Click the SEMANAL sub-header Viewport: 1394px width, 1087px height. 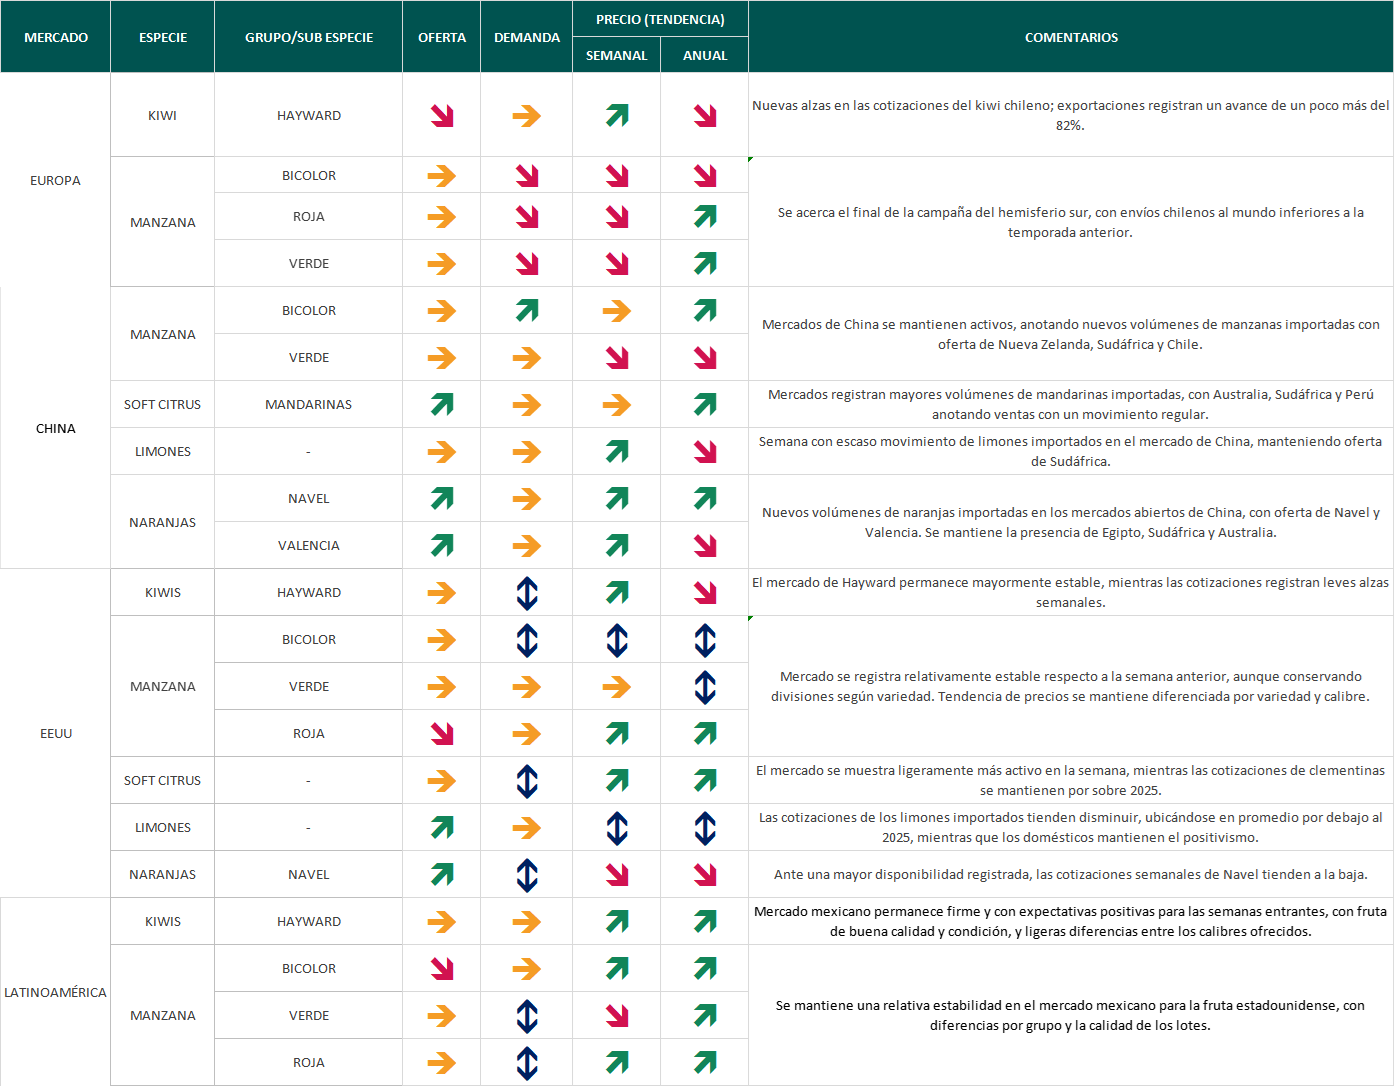coord(617,55)
